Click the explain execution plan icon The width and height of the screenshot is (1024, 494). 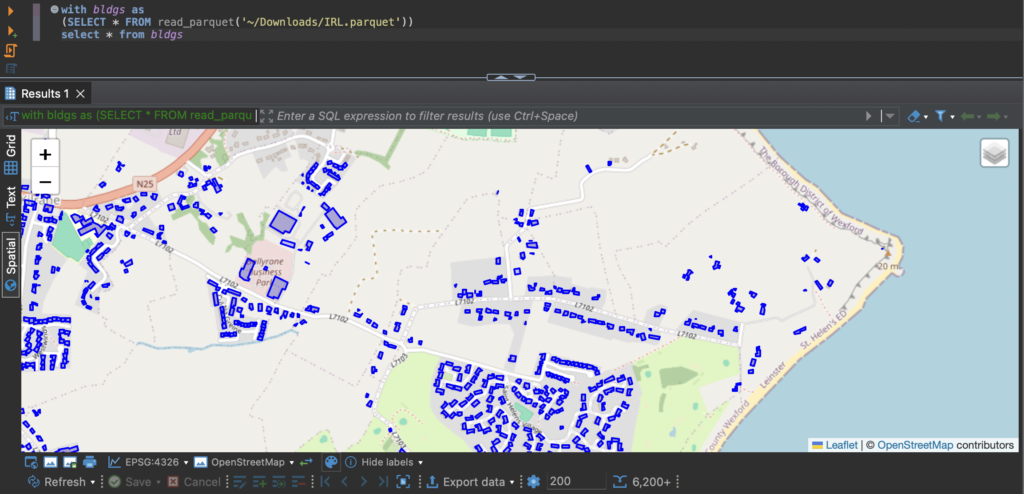(11, 69)
